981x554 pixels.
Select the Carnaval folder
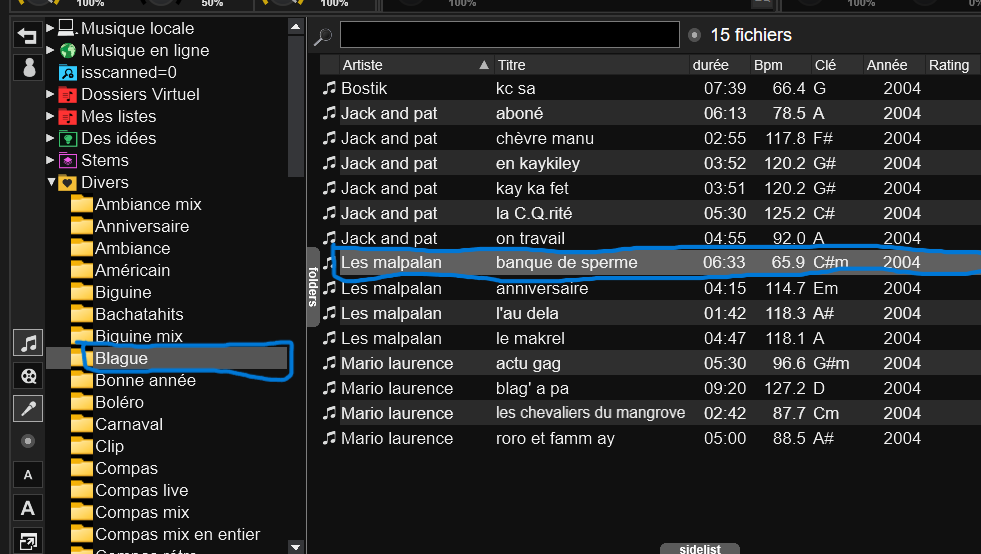tap(128, 424)
